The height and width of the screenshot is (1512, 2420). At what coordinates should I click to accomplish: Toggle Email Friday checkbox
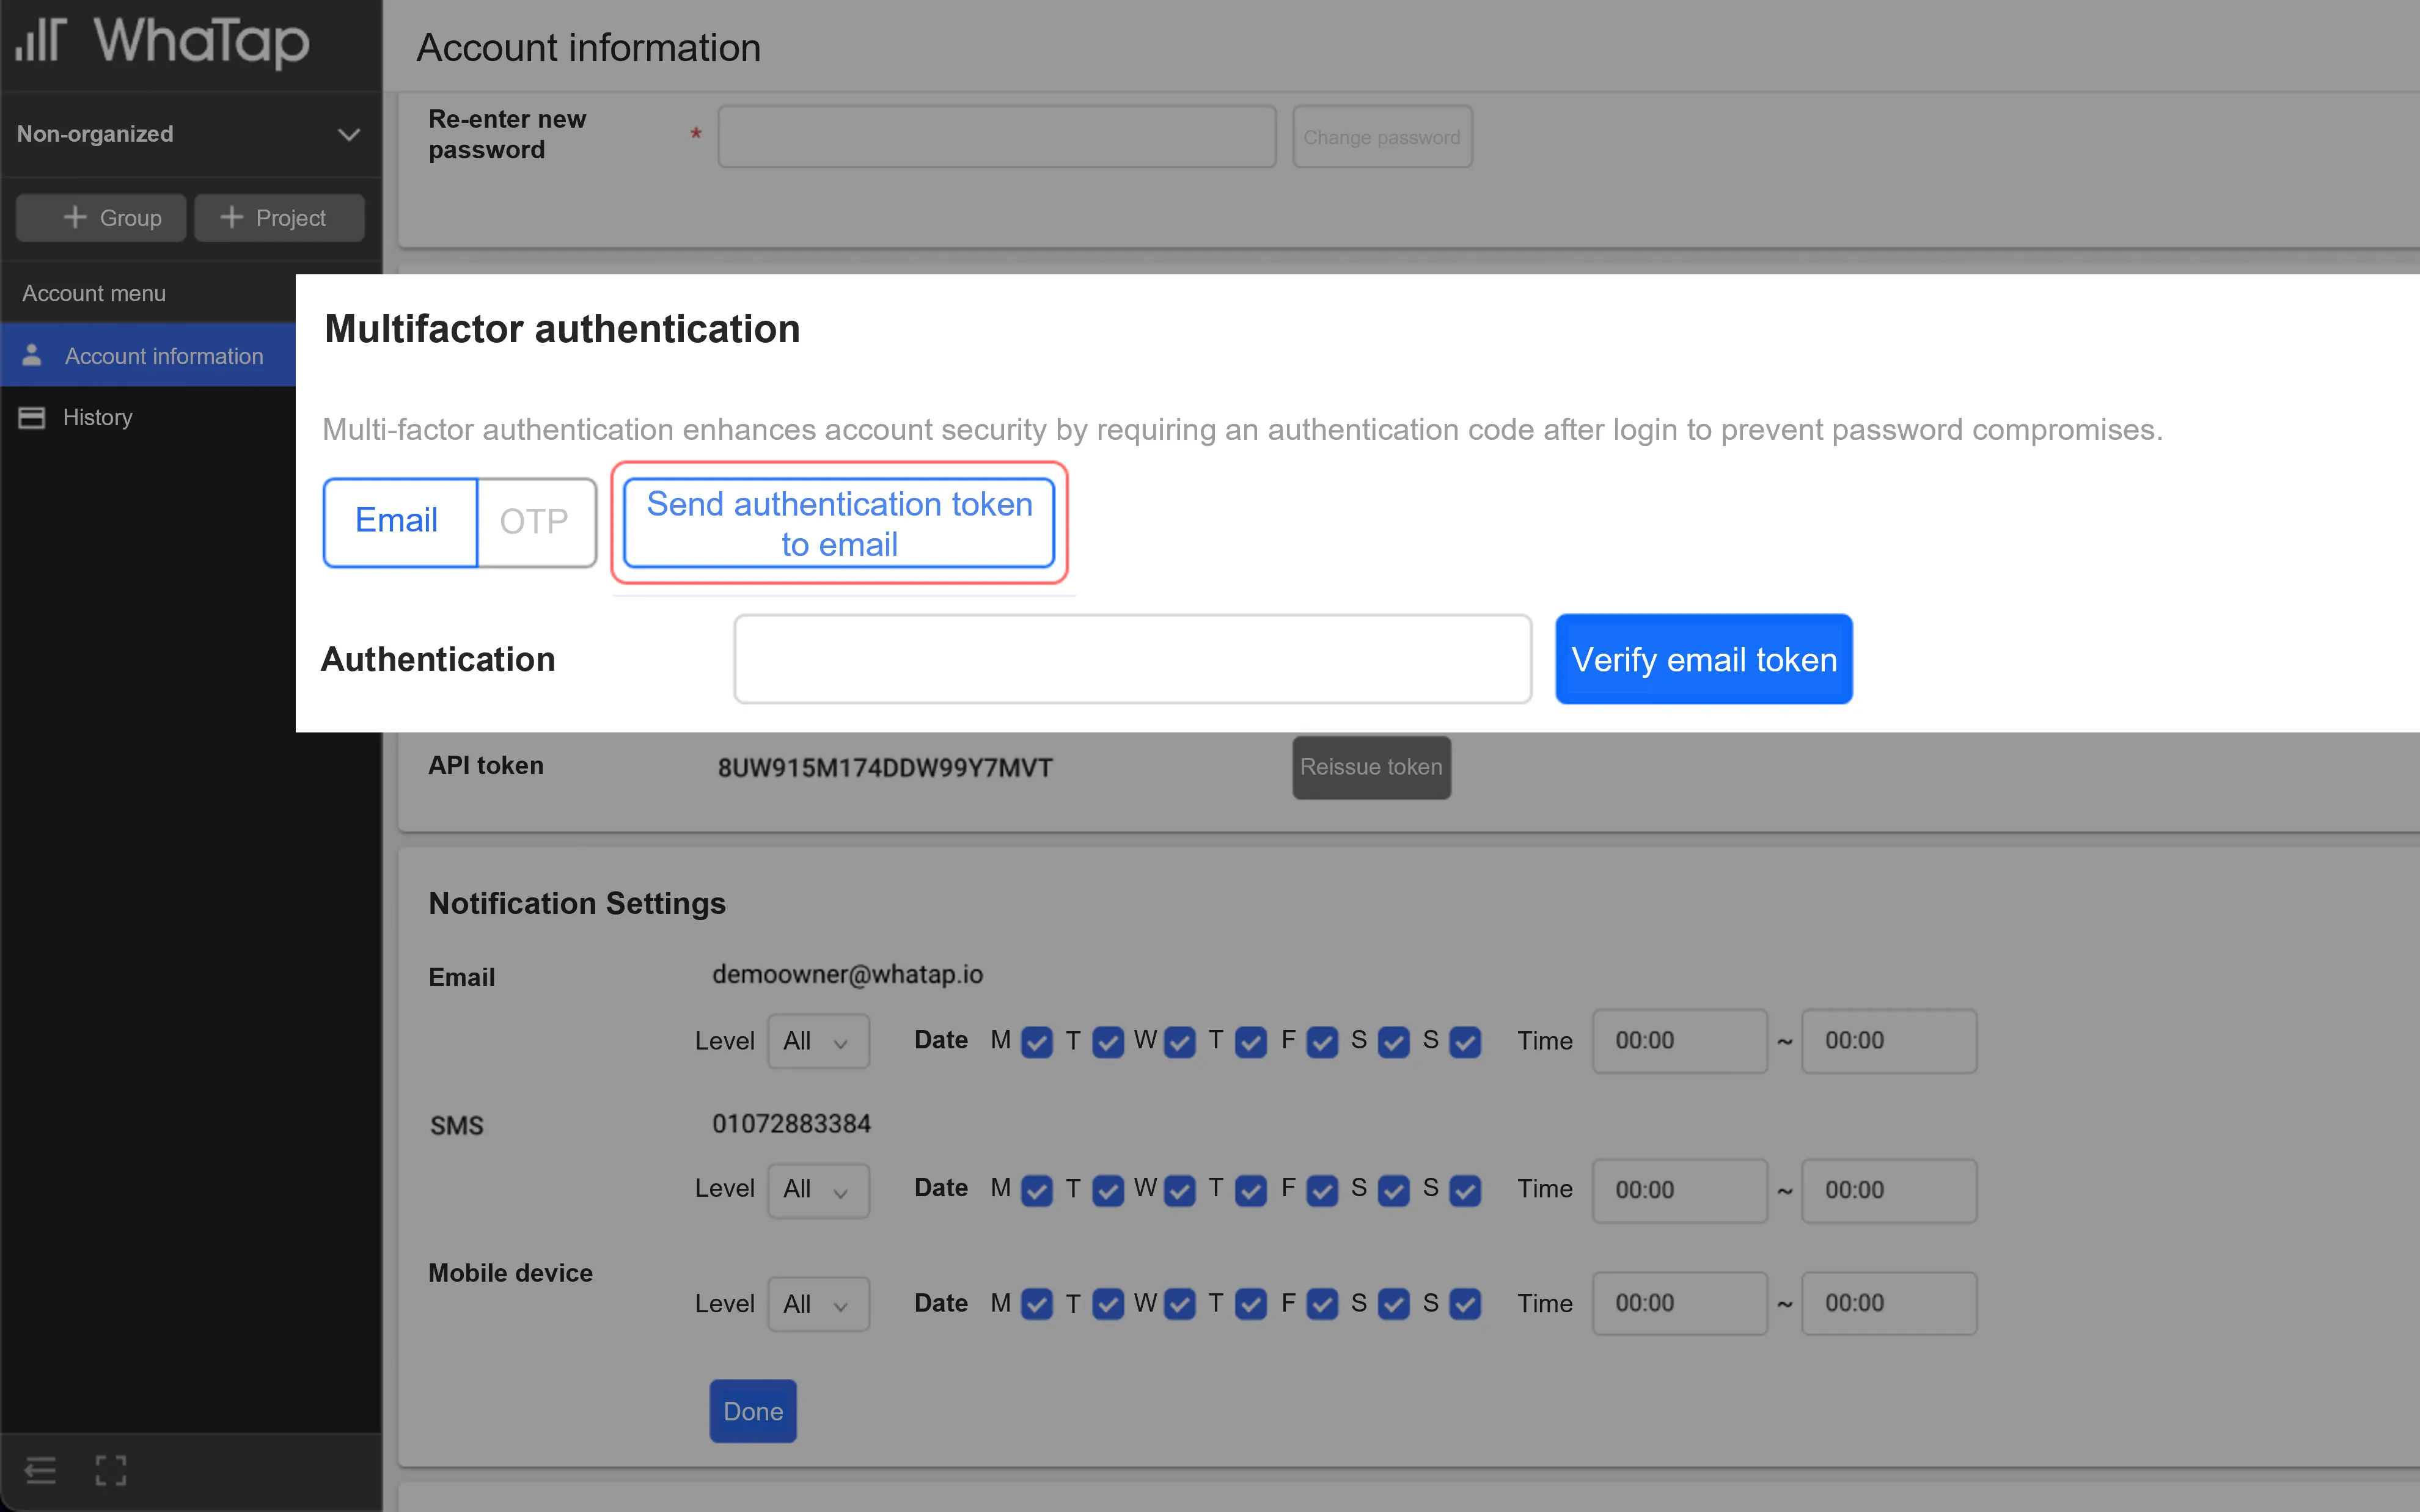point(1322,1042)
